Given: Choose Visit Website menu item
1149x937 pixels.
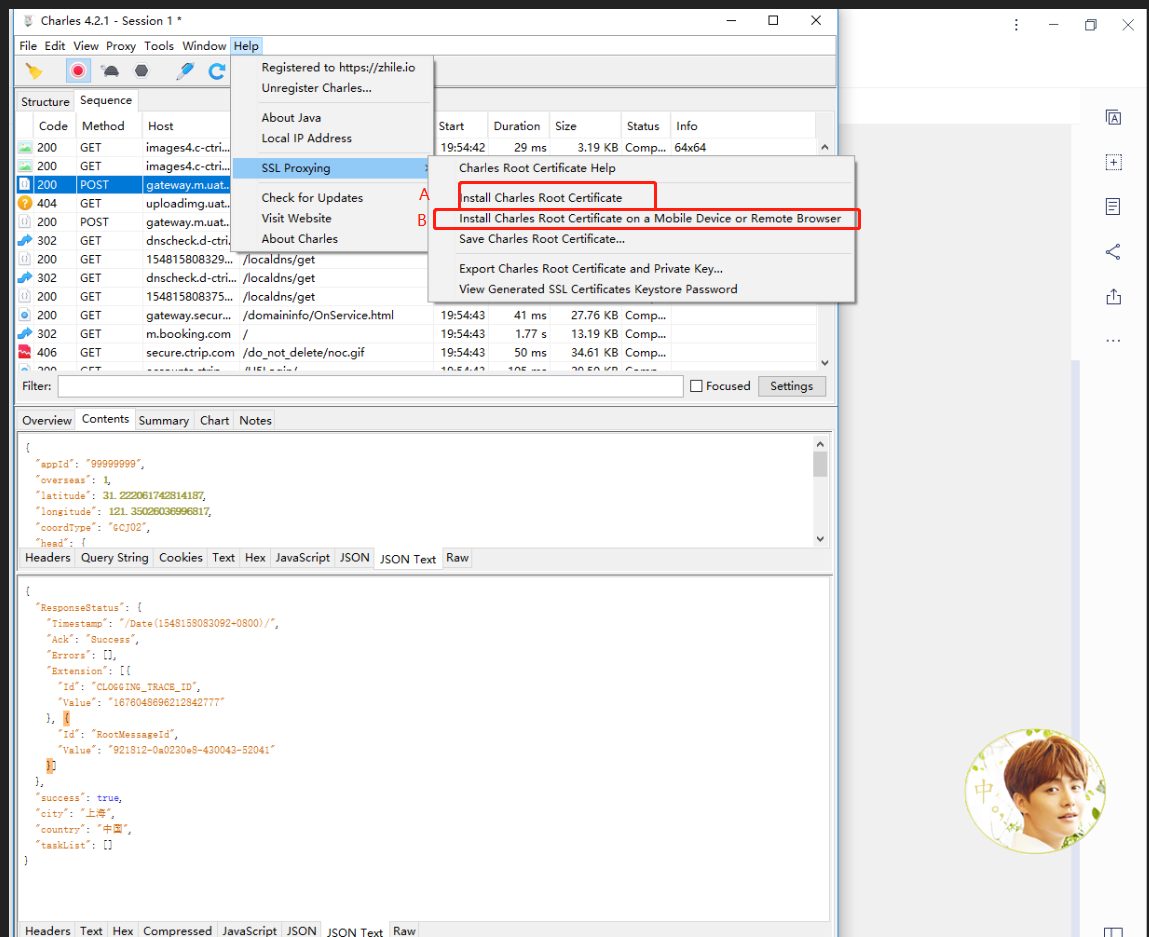Looking at the screenshot, I should click(296, 218).
